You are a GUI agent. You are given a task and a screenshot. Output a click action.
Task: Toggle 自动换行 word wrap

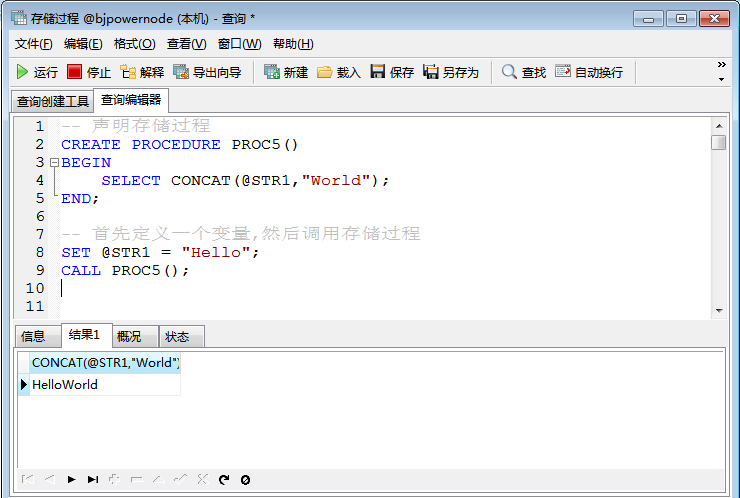coord(589,72)
